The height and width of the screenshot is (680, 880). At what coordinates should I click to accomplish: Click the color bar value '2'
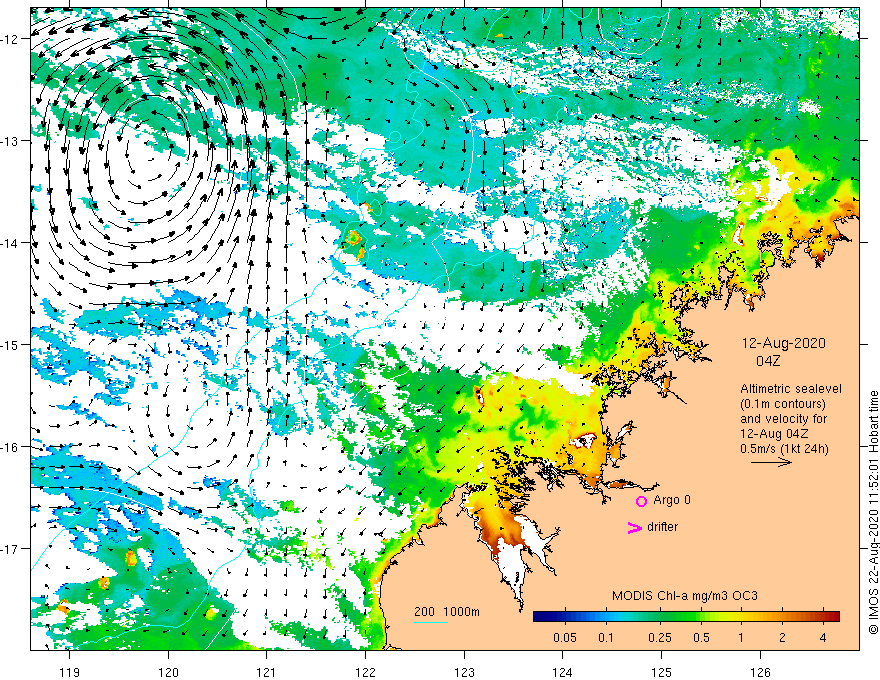point(782,637)
